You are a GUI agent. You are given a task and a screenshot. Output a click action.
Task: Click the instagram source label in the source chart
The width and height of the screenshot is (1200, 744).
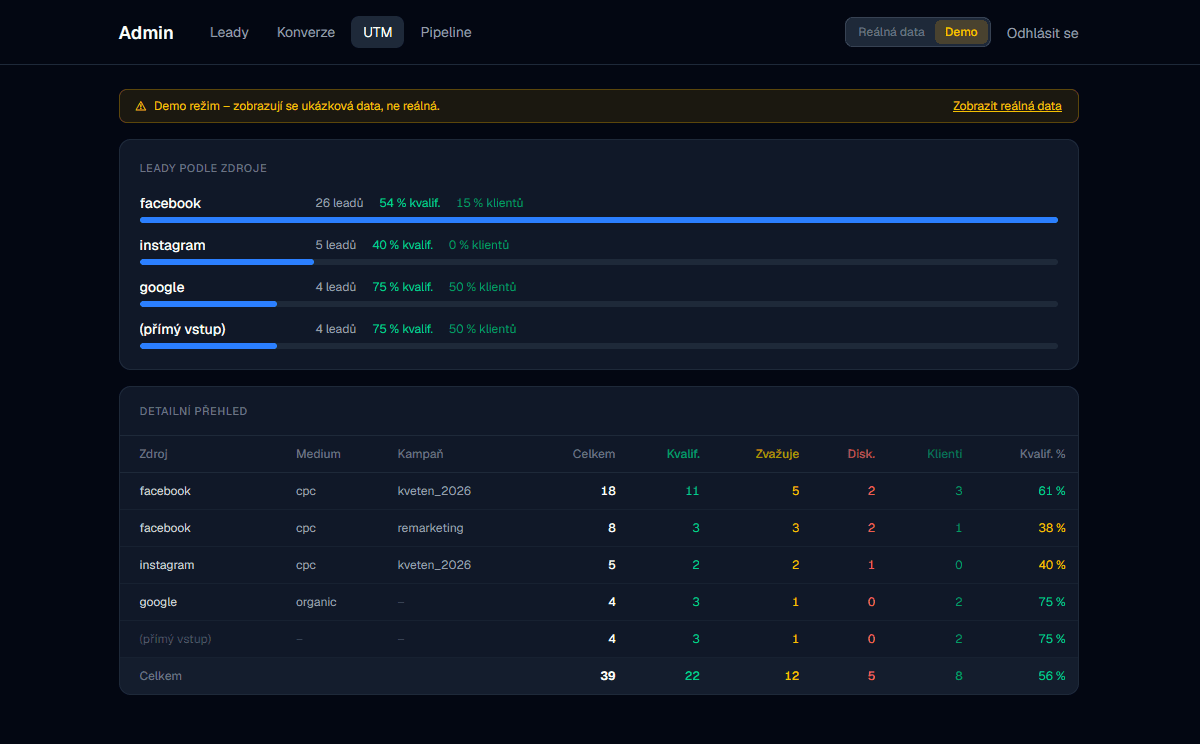point(172,245)
